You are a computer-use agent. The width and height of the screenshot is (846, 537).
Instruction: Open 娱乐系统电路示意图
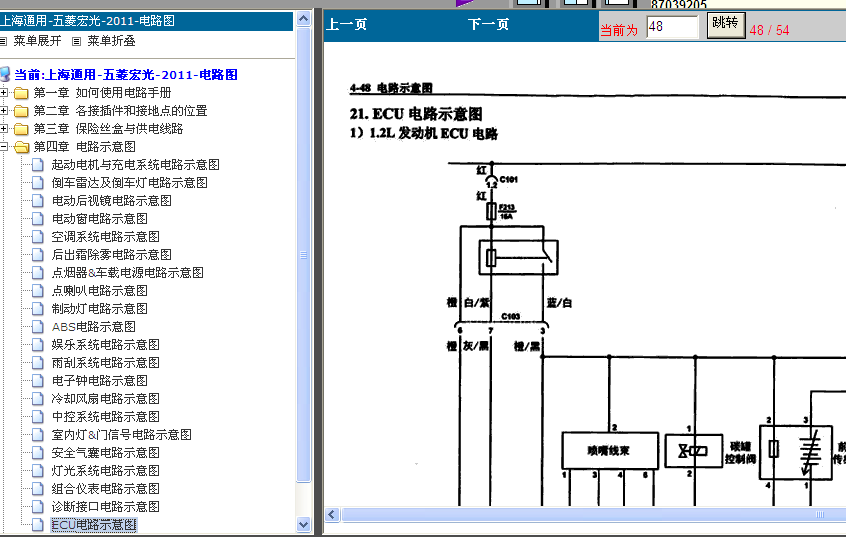pos(106,344)
